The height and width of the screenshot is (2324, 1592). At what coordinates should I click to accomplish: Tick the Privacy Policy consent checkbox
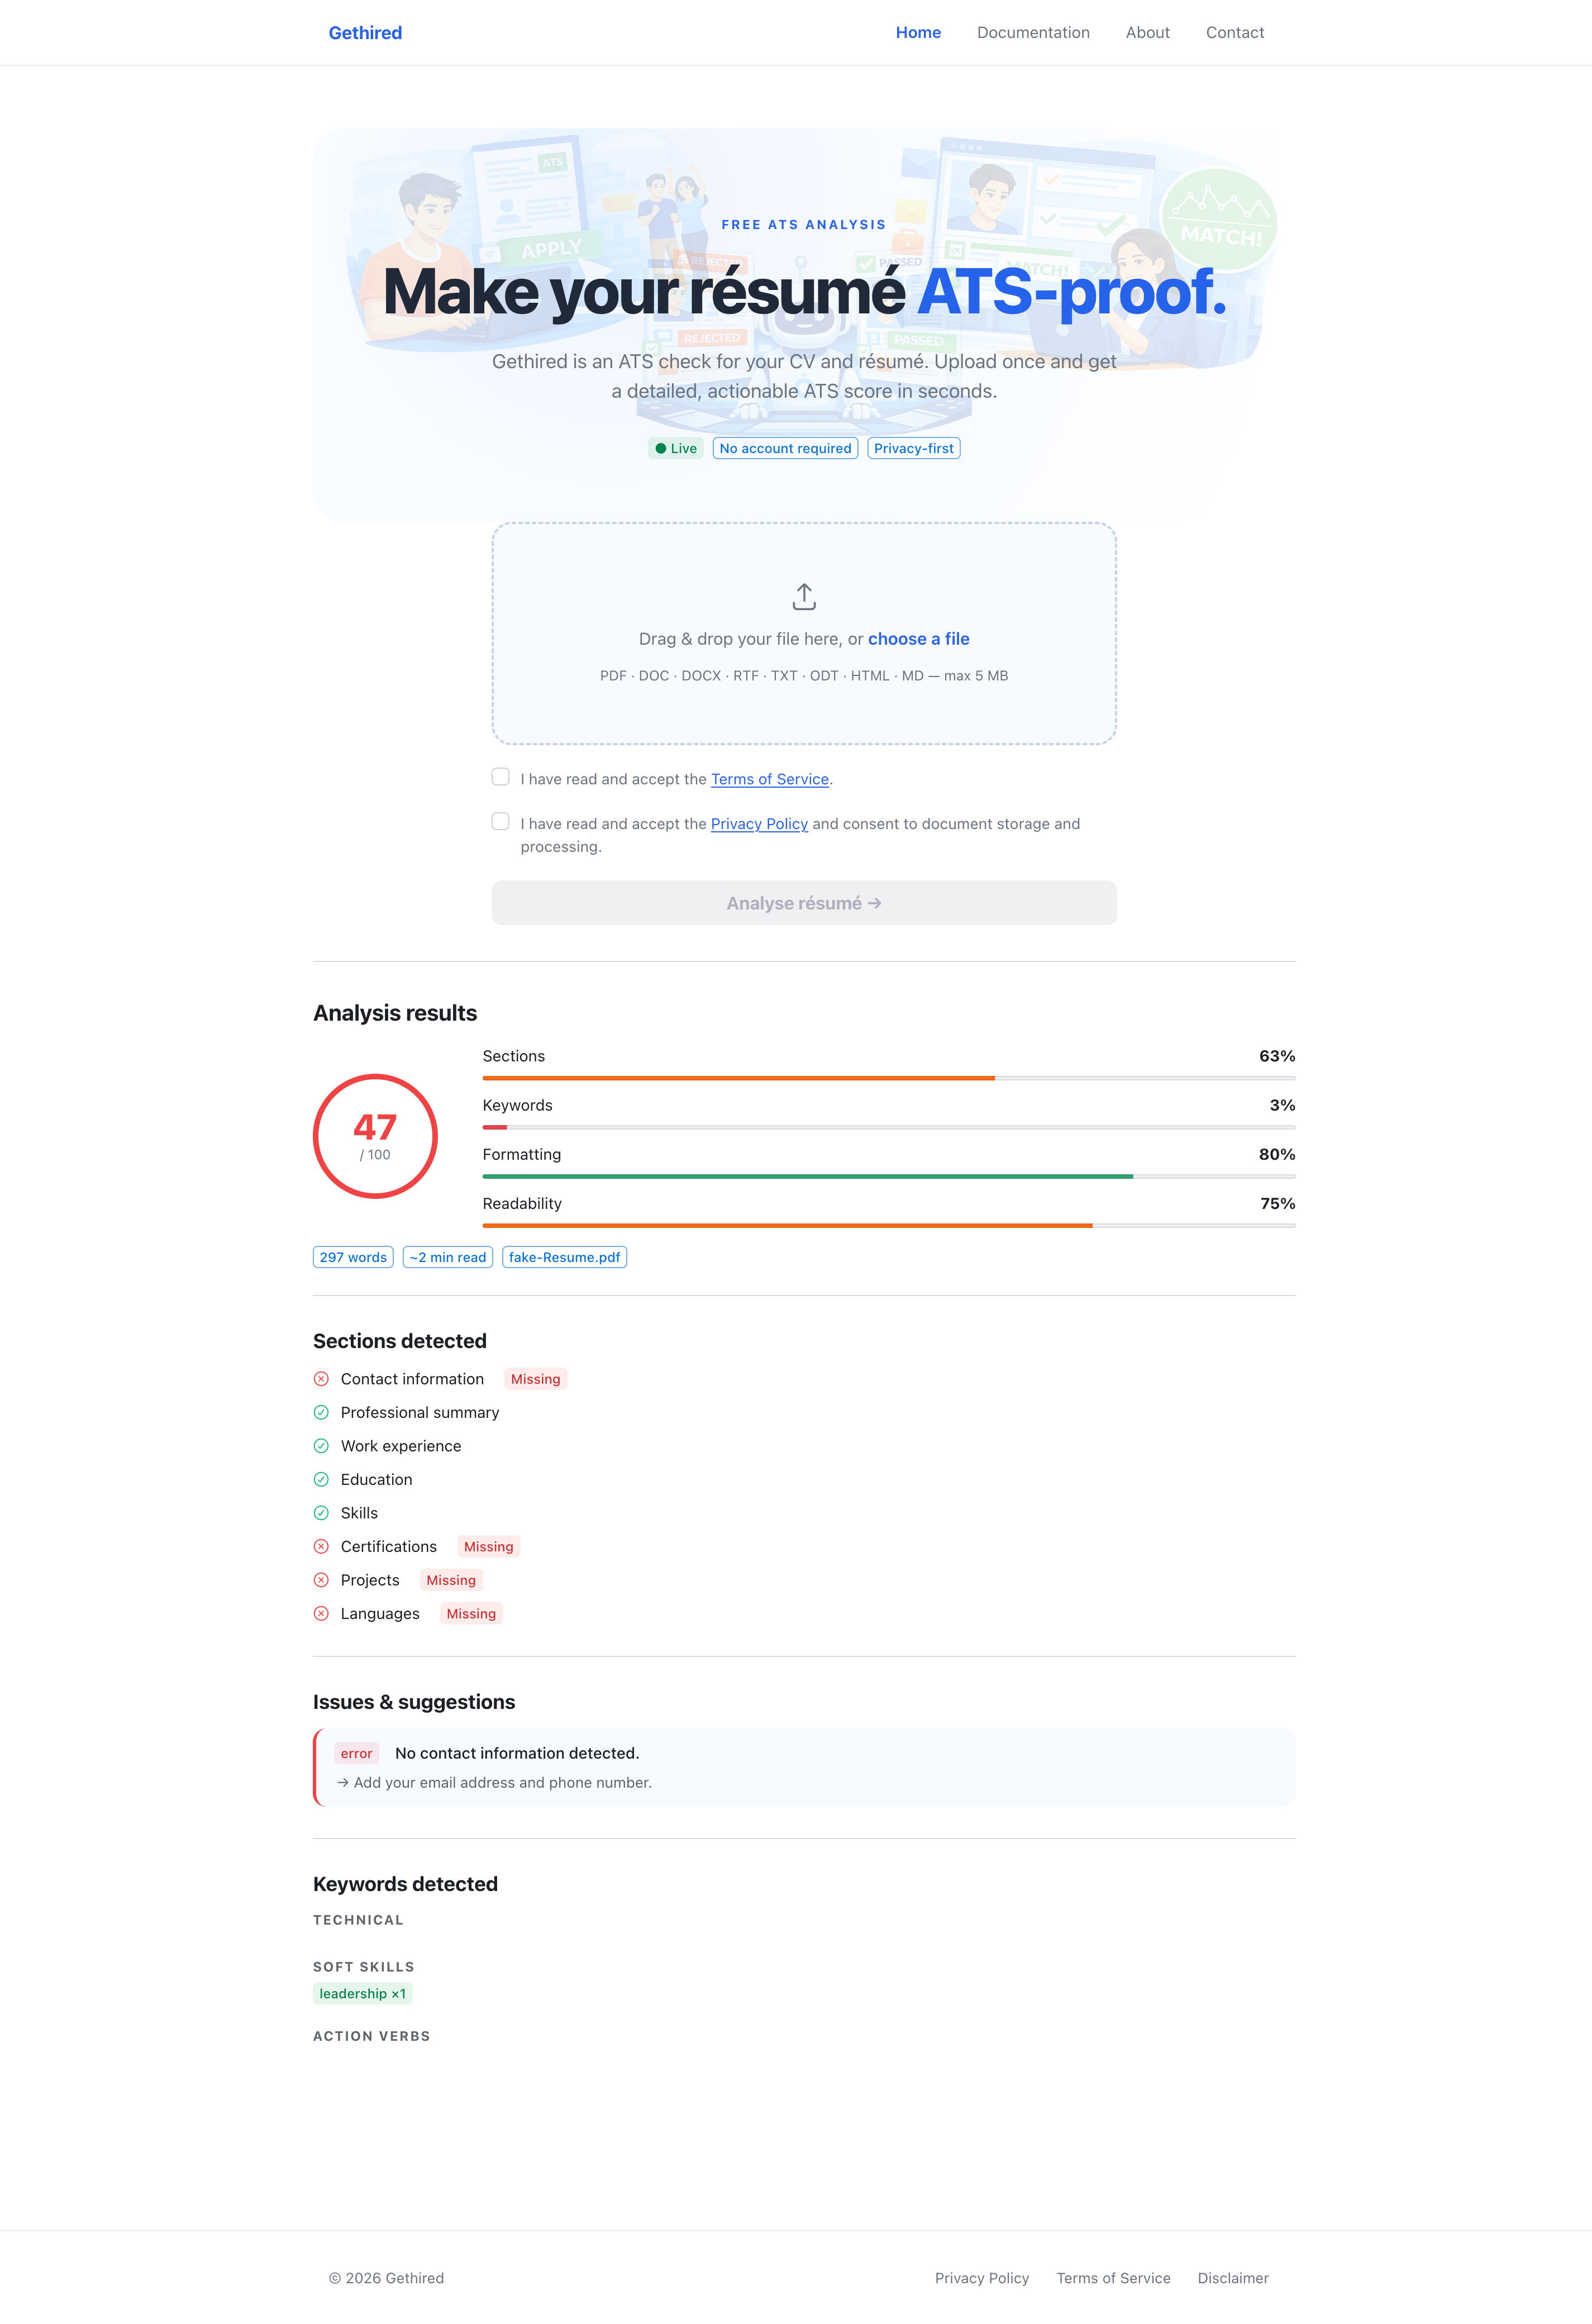click(501, 822)
